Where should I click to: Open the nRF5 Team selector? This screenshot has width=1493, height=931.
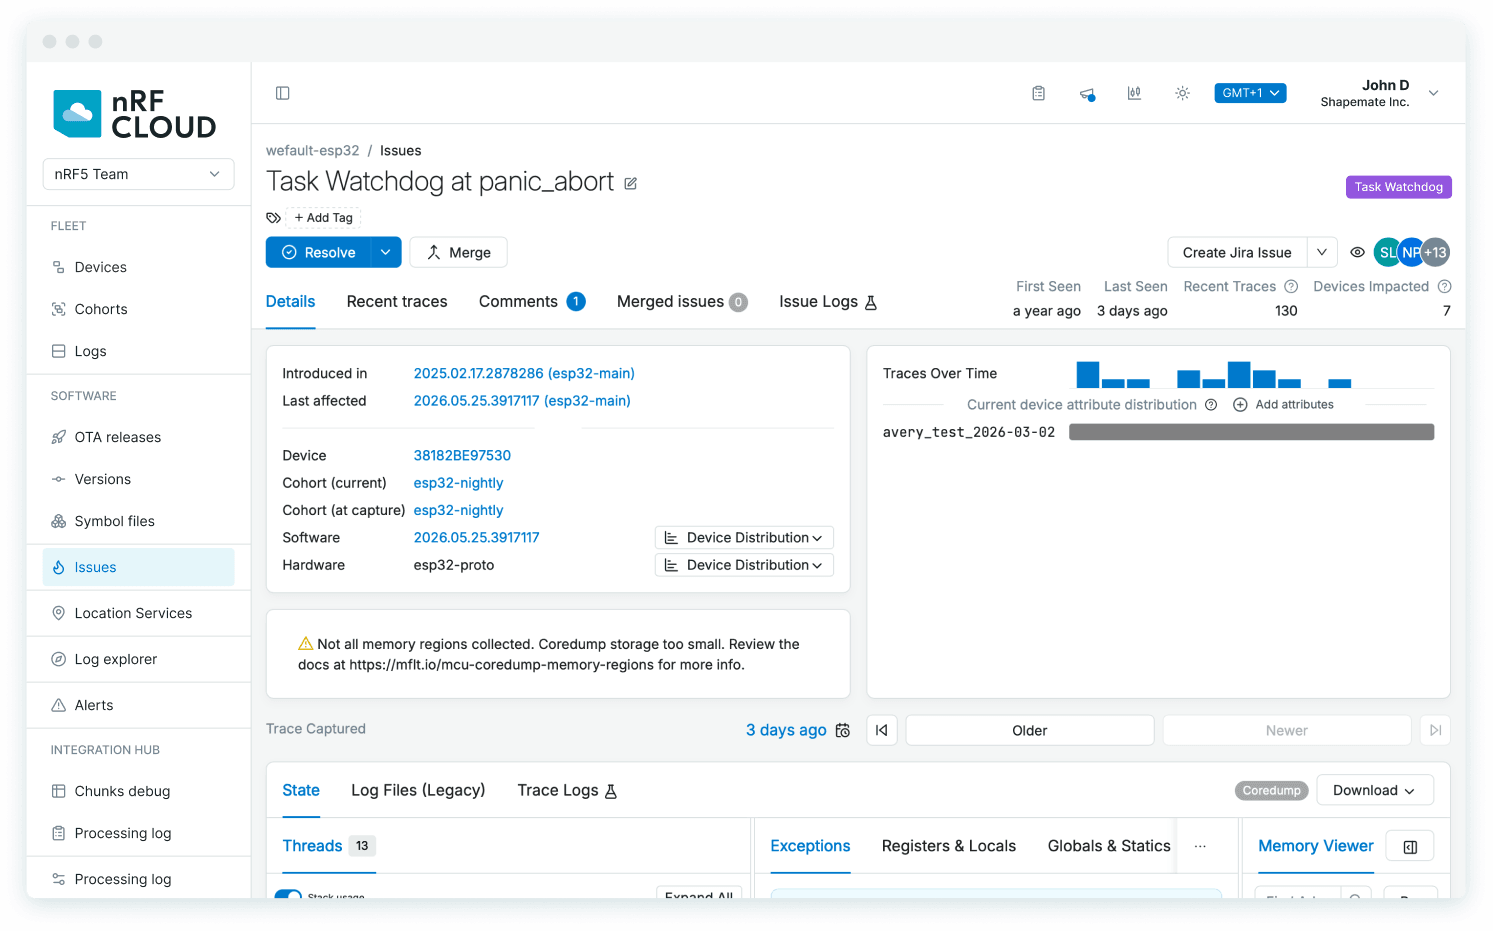[x=138, y=174]
